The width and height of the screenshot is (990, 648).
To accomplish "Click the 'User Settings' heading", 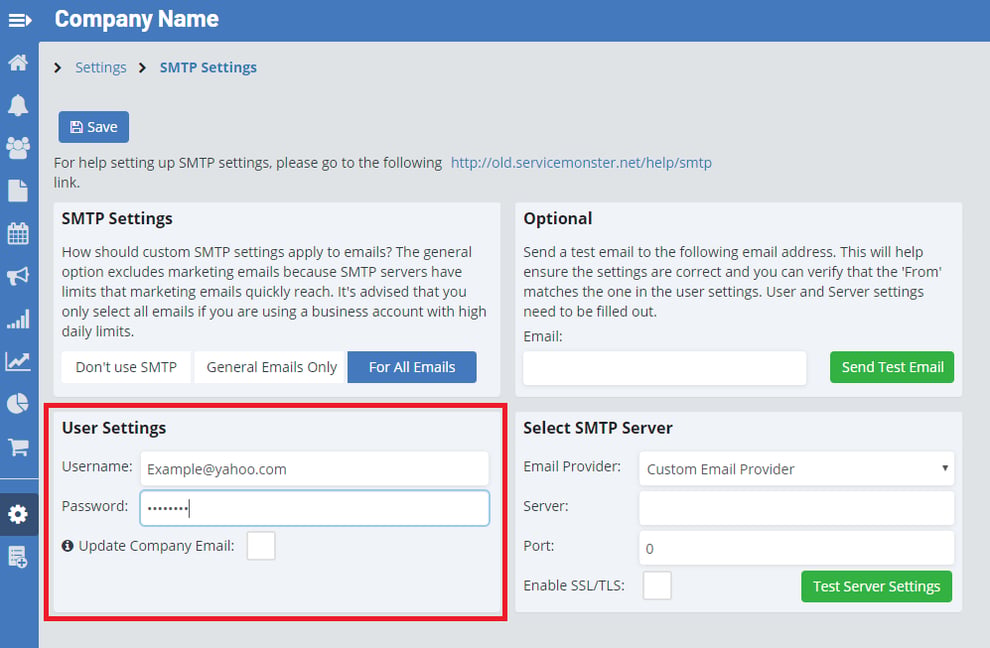I will [114, 428].
